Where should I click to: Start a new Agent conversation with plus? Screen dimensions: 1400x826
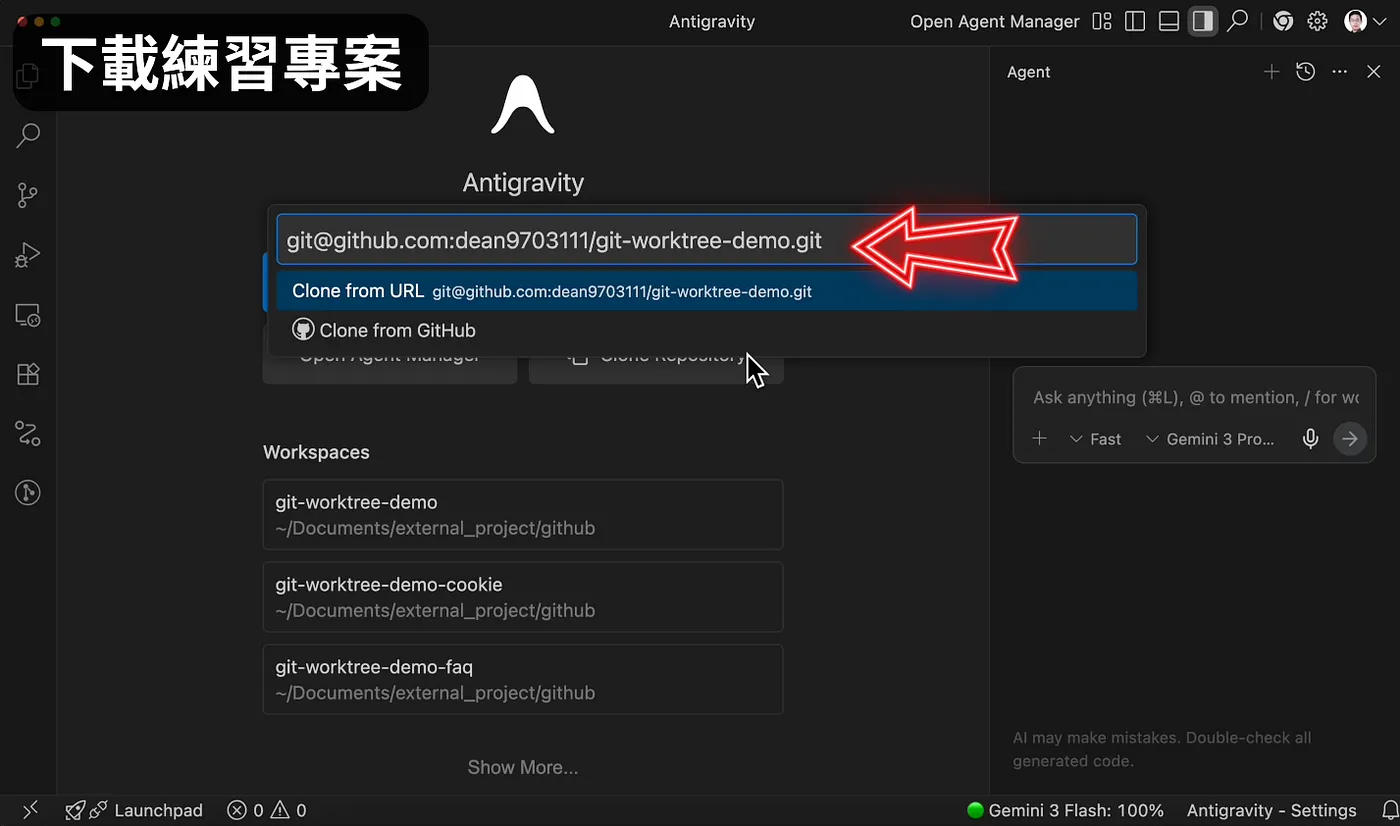click(1271, 72)
